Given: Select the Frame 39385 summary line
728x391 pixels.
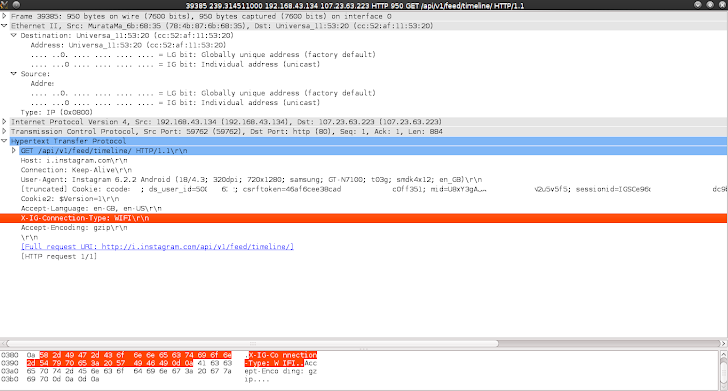Looking at the screenshot, I should [201, 16].
